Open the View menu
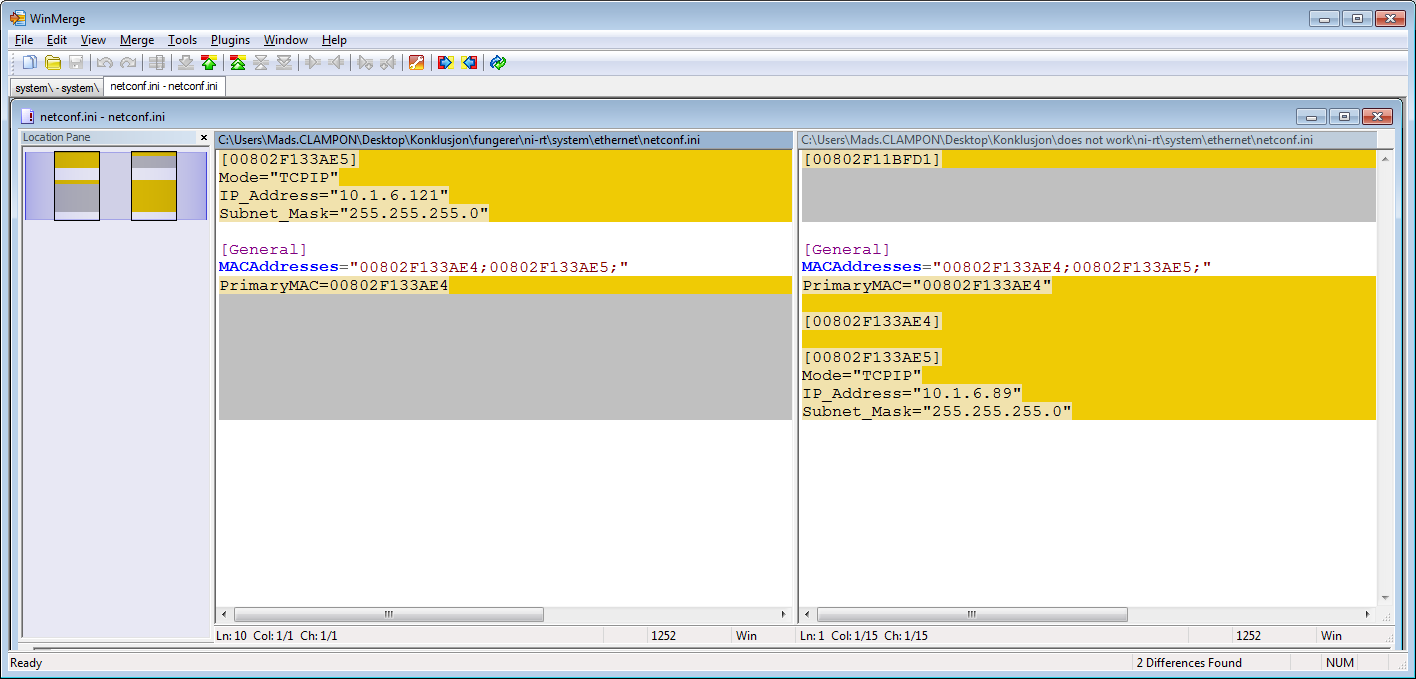 (93, 40)
